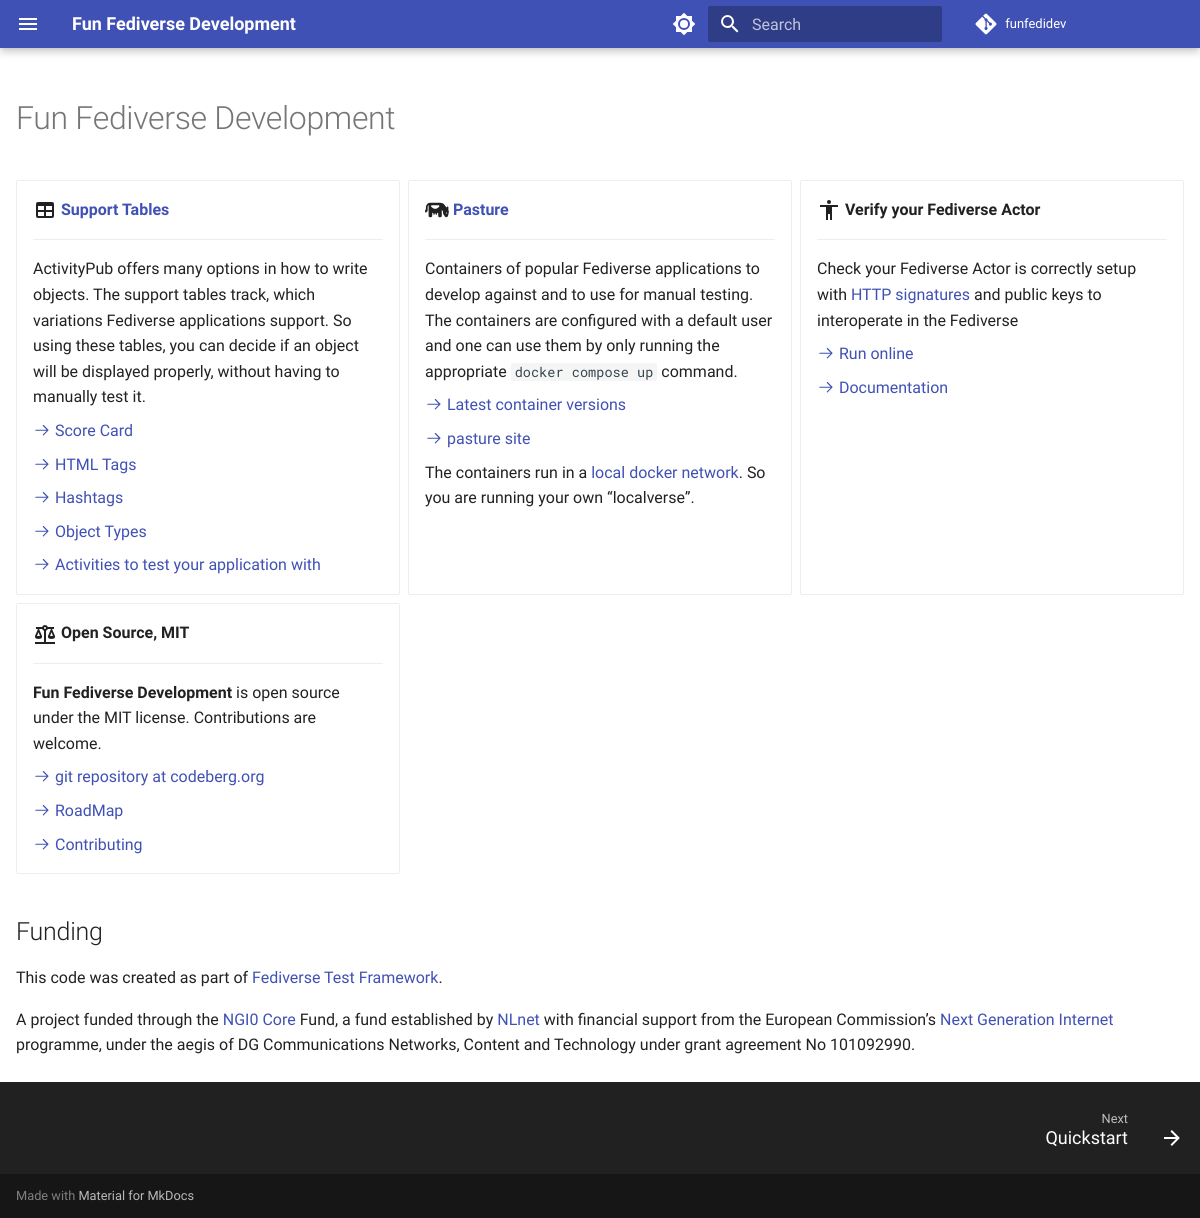Open the Support Tables heading link

click(115, 210)
